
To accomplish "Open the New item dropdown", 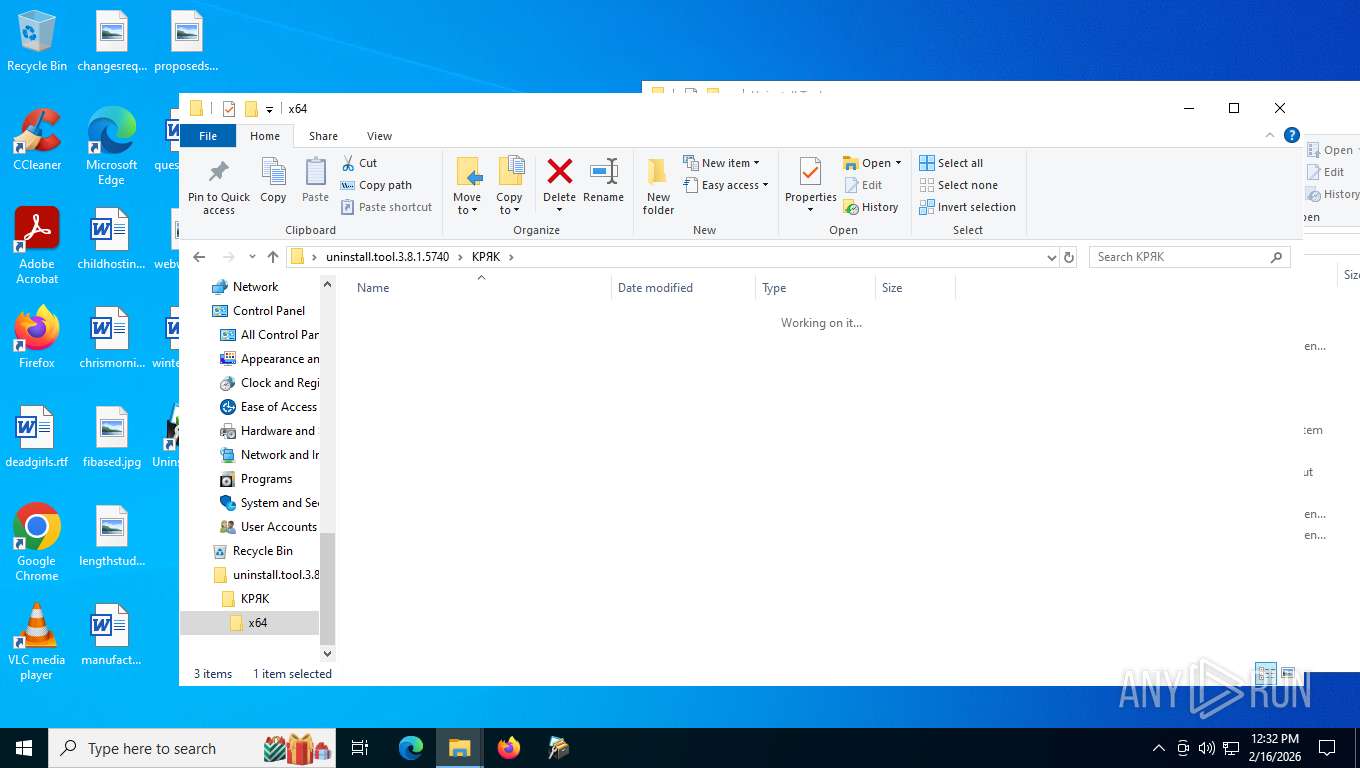I will (722, 163).
